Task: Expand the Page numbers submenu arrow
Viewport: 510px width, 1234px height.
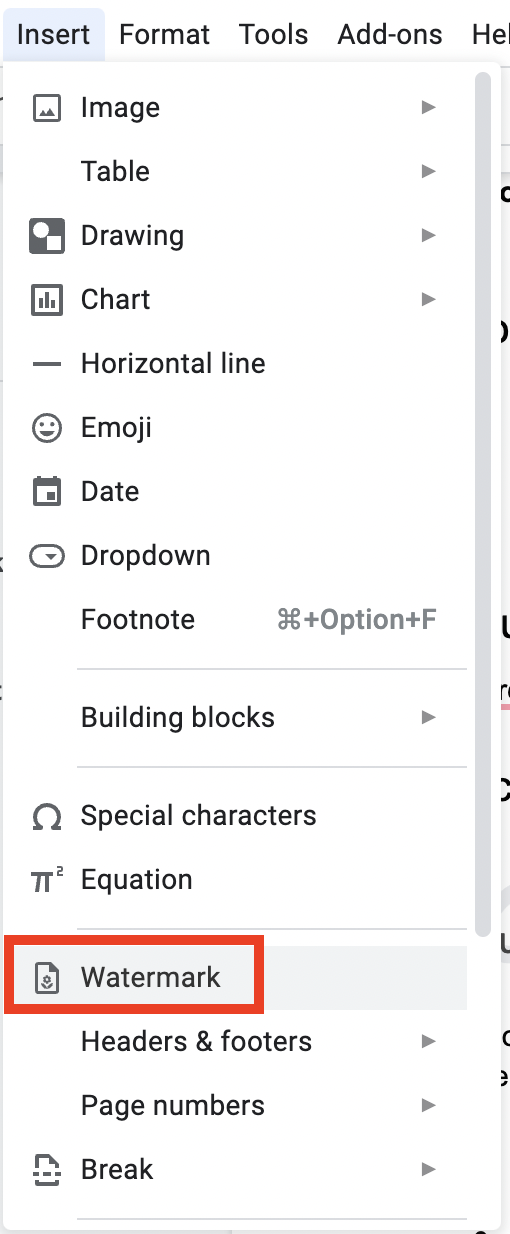Action: tap(429, 1106)
